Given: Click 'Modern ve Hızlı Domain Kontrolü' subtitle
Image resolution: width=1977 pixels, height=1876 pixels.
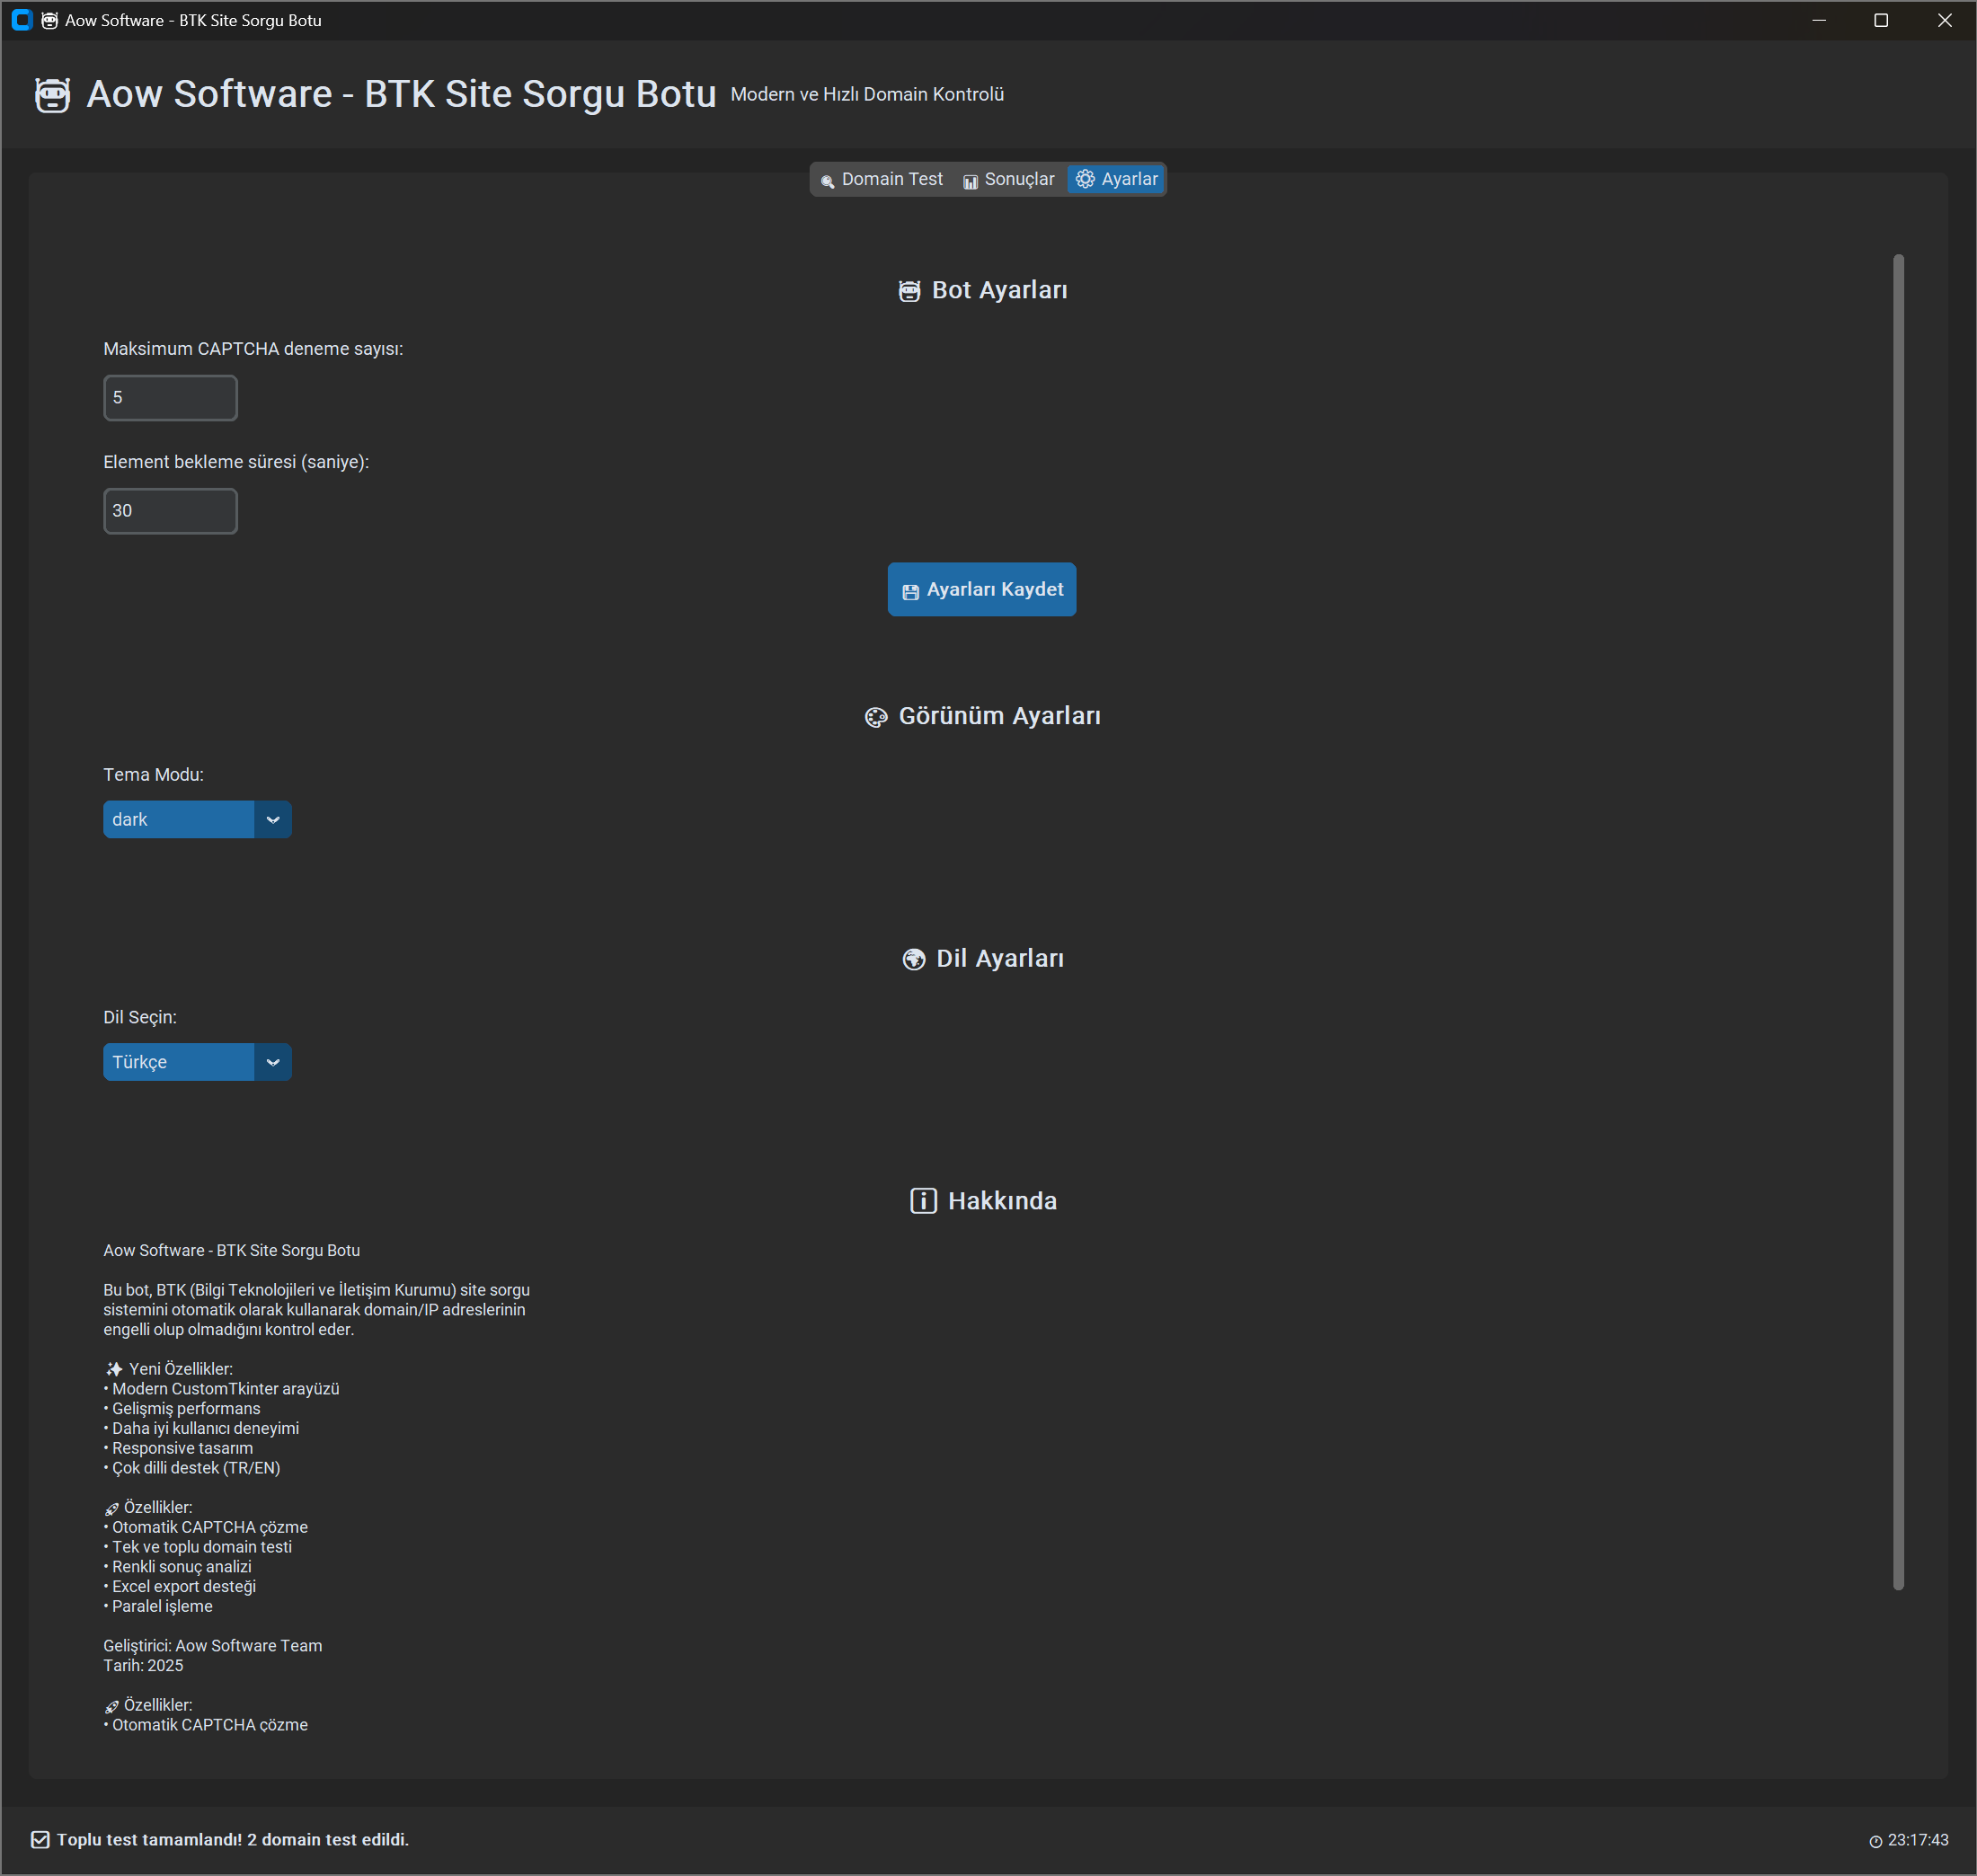Looking at the screenshot, I should tap(867, 94).
